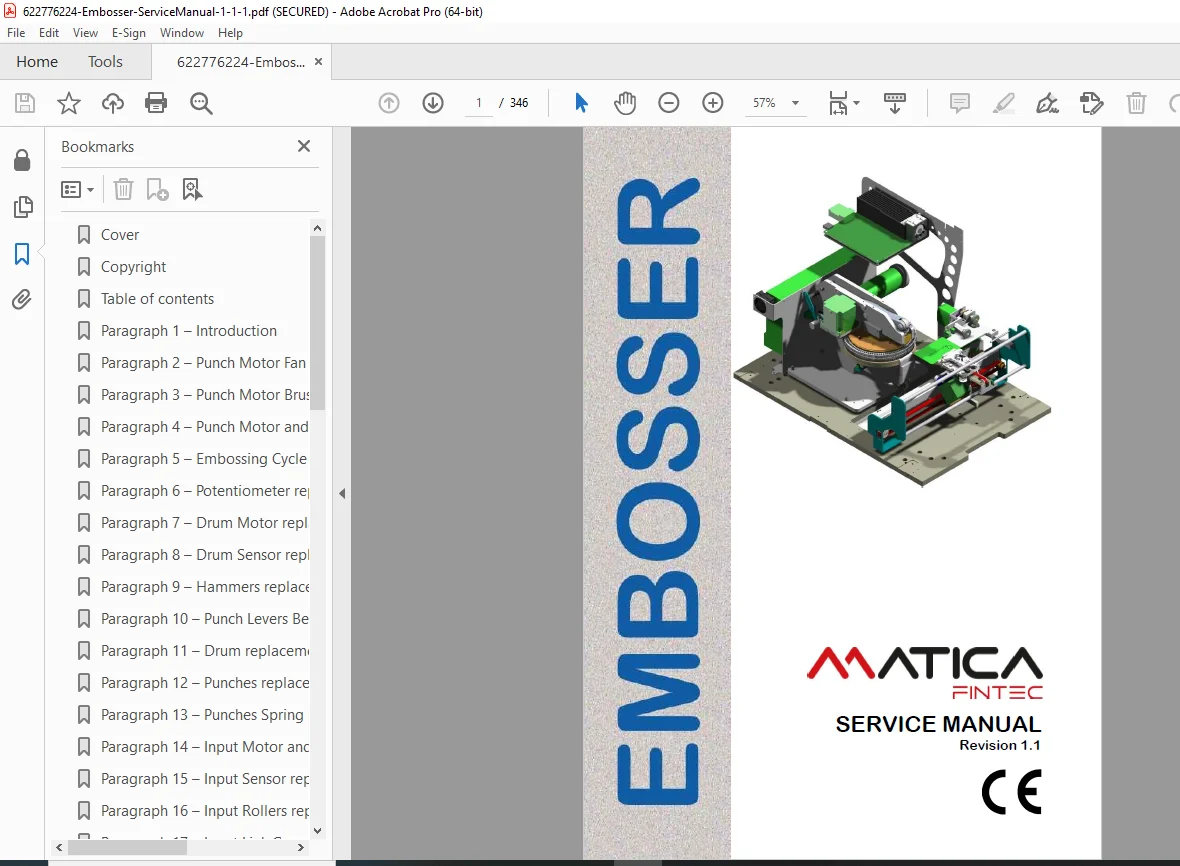Image resolution: width=1180 pixels, height=866 pixels.
Task: Show security lock panel
Action: tap(23, 160)
